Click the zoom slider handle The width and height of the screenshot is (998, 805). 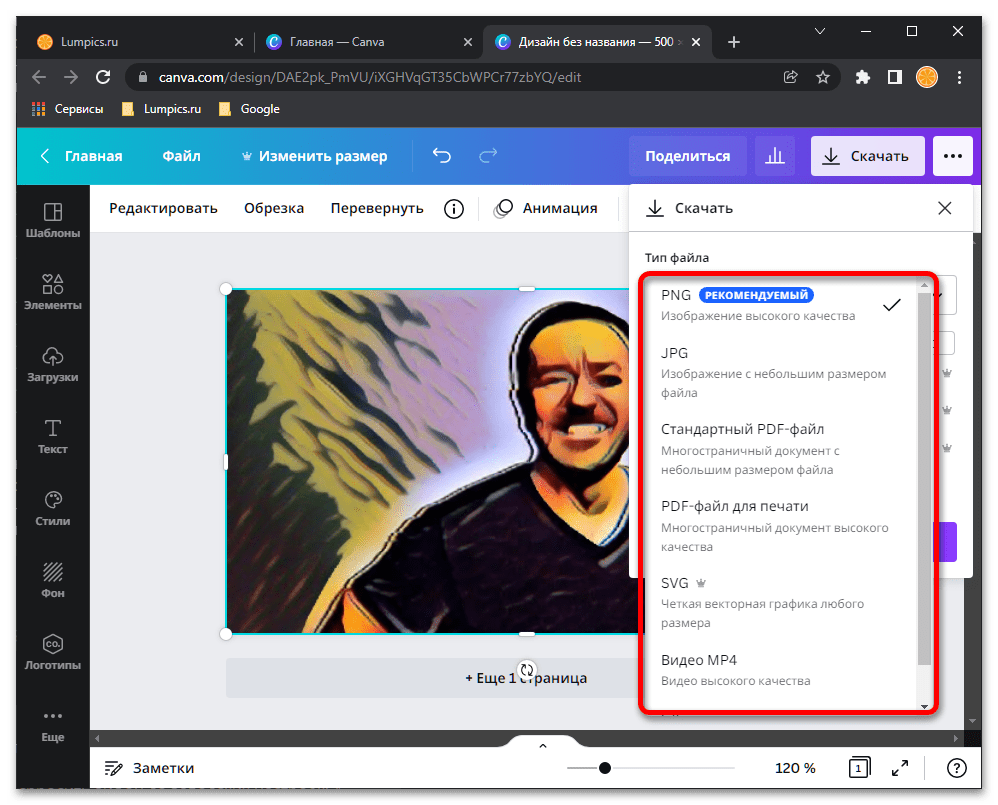(x=605, y=768)
